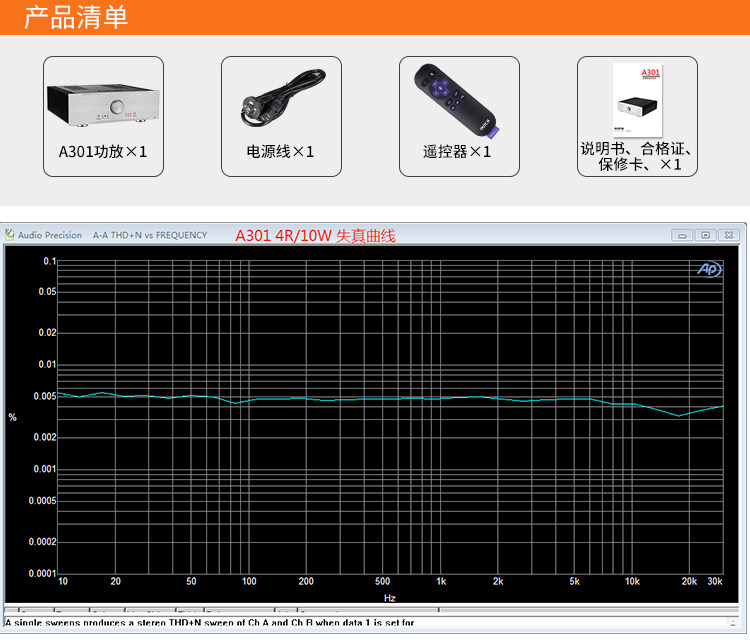The width and height of the screenshot is (750, 640).
Task: Click the '说明书、合格证、保修卡' label
Action: point(636,156)
